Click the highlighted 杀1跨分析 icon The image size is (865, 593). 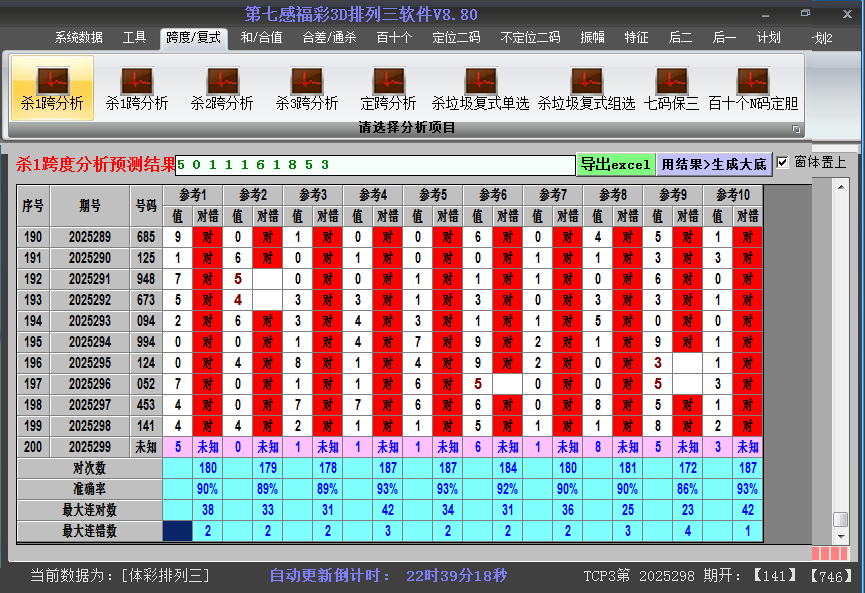tap(52, 88)
